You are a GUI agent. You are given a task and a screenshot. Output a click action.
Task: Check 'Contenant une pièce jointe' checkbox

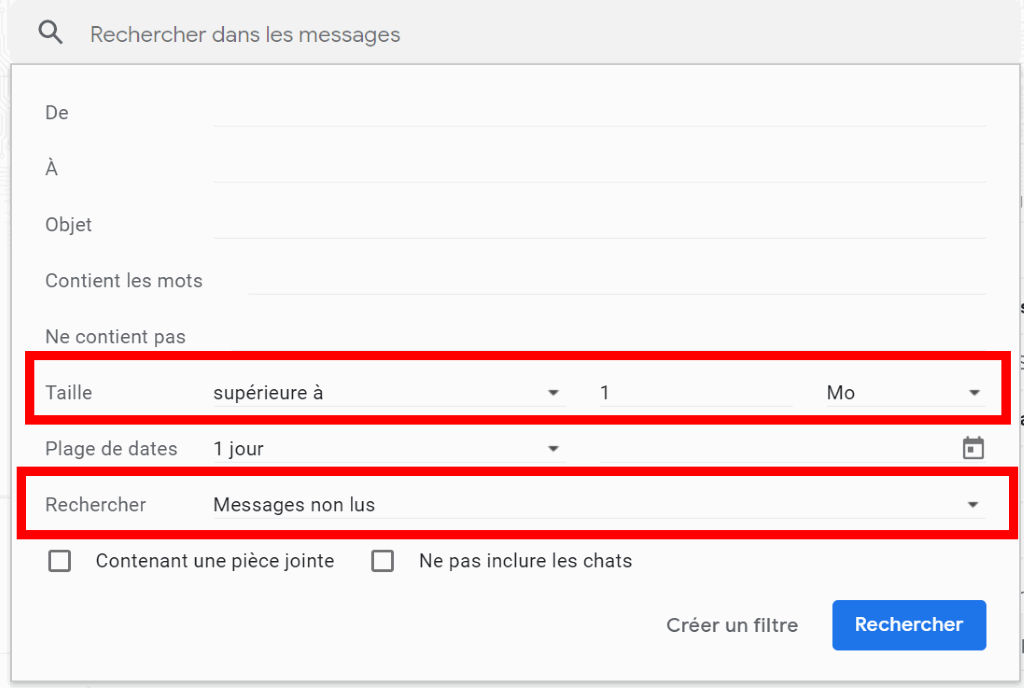pyautogui.click(x=59, y=561)
